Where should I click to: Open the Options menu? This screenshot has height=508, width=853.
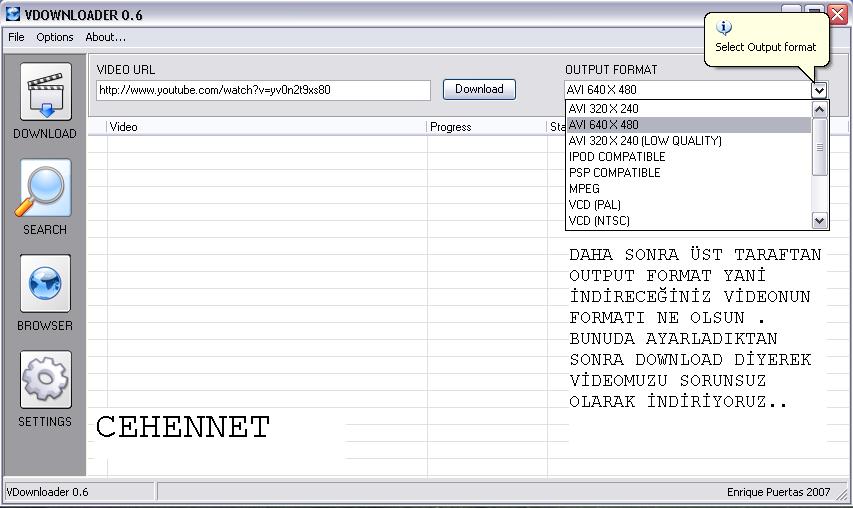(x=54, y=37)
